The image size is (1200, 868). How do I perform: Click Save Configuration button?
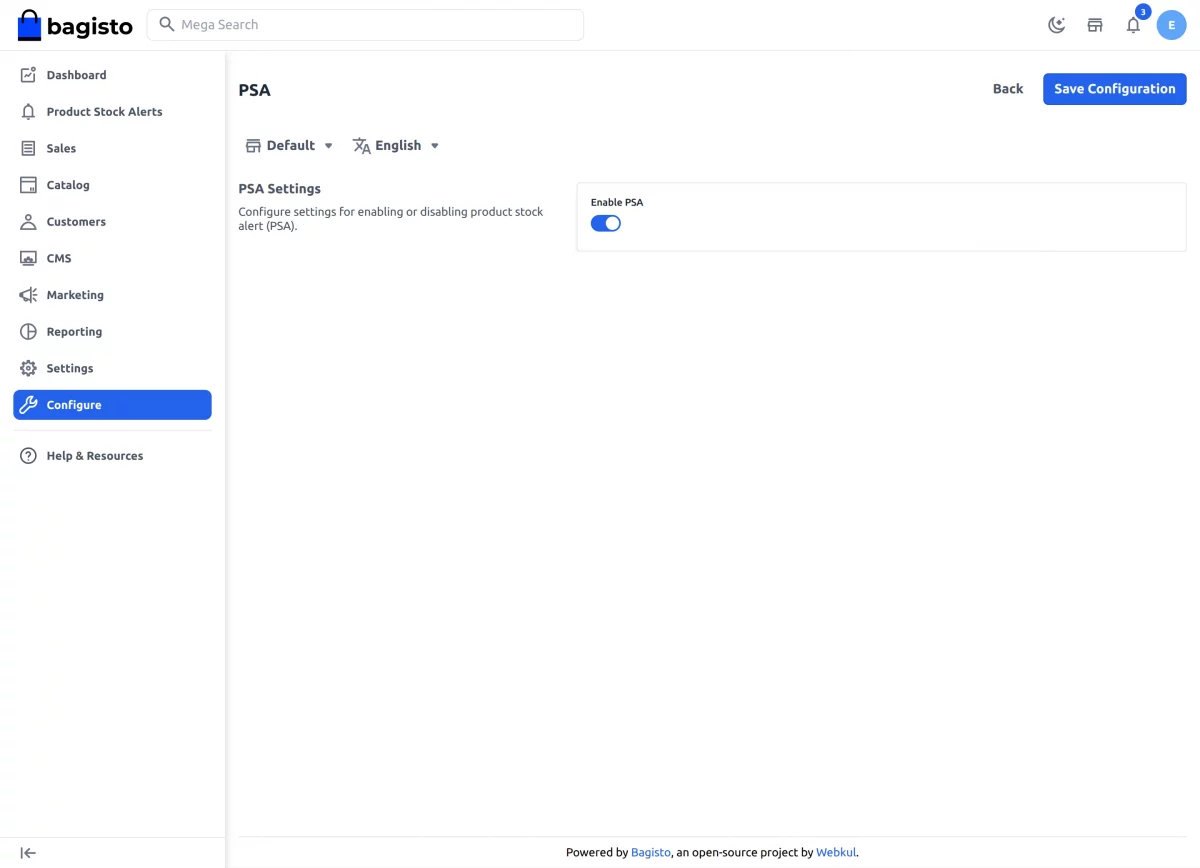click(1115, 89)
